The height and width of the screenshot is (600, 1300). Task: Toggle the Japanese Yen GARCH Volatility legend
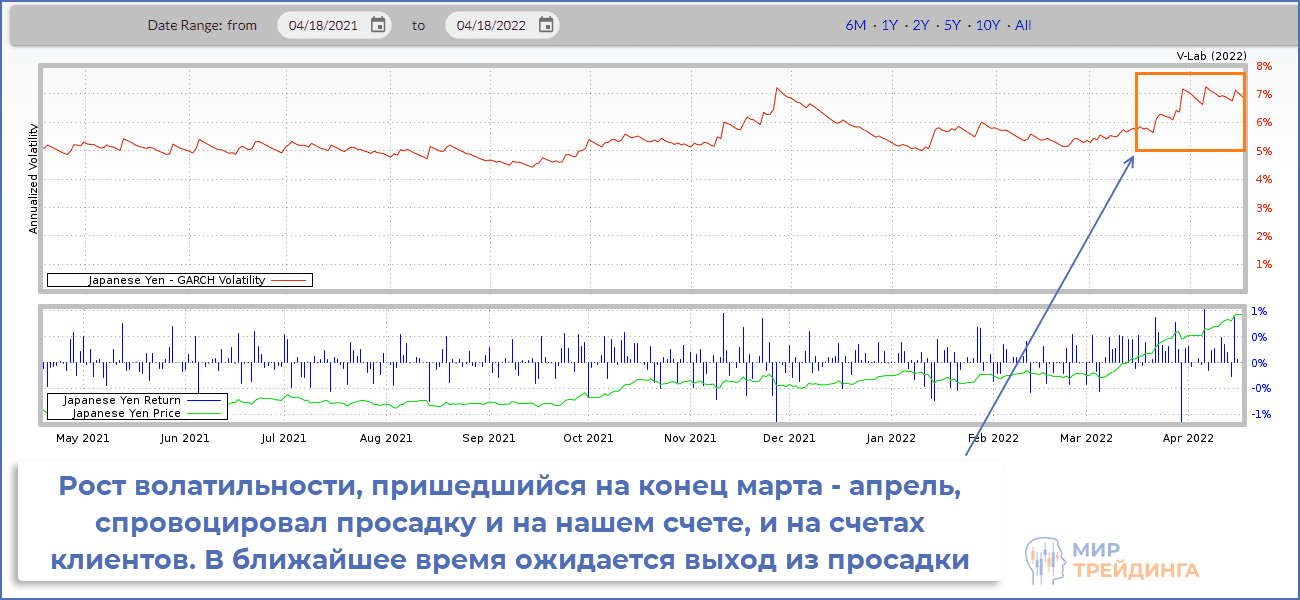(177, 280)
